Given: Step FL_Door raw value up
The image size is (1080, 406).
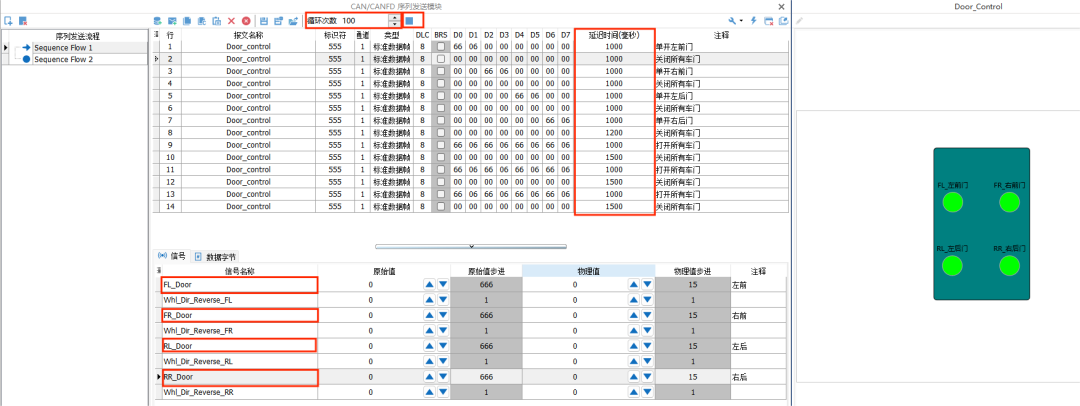Looking at the screenshot, I should [430, 284].
